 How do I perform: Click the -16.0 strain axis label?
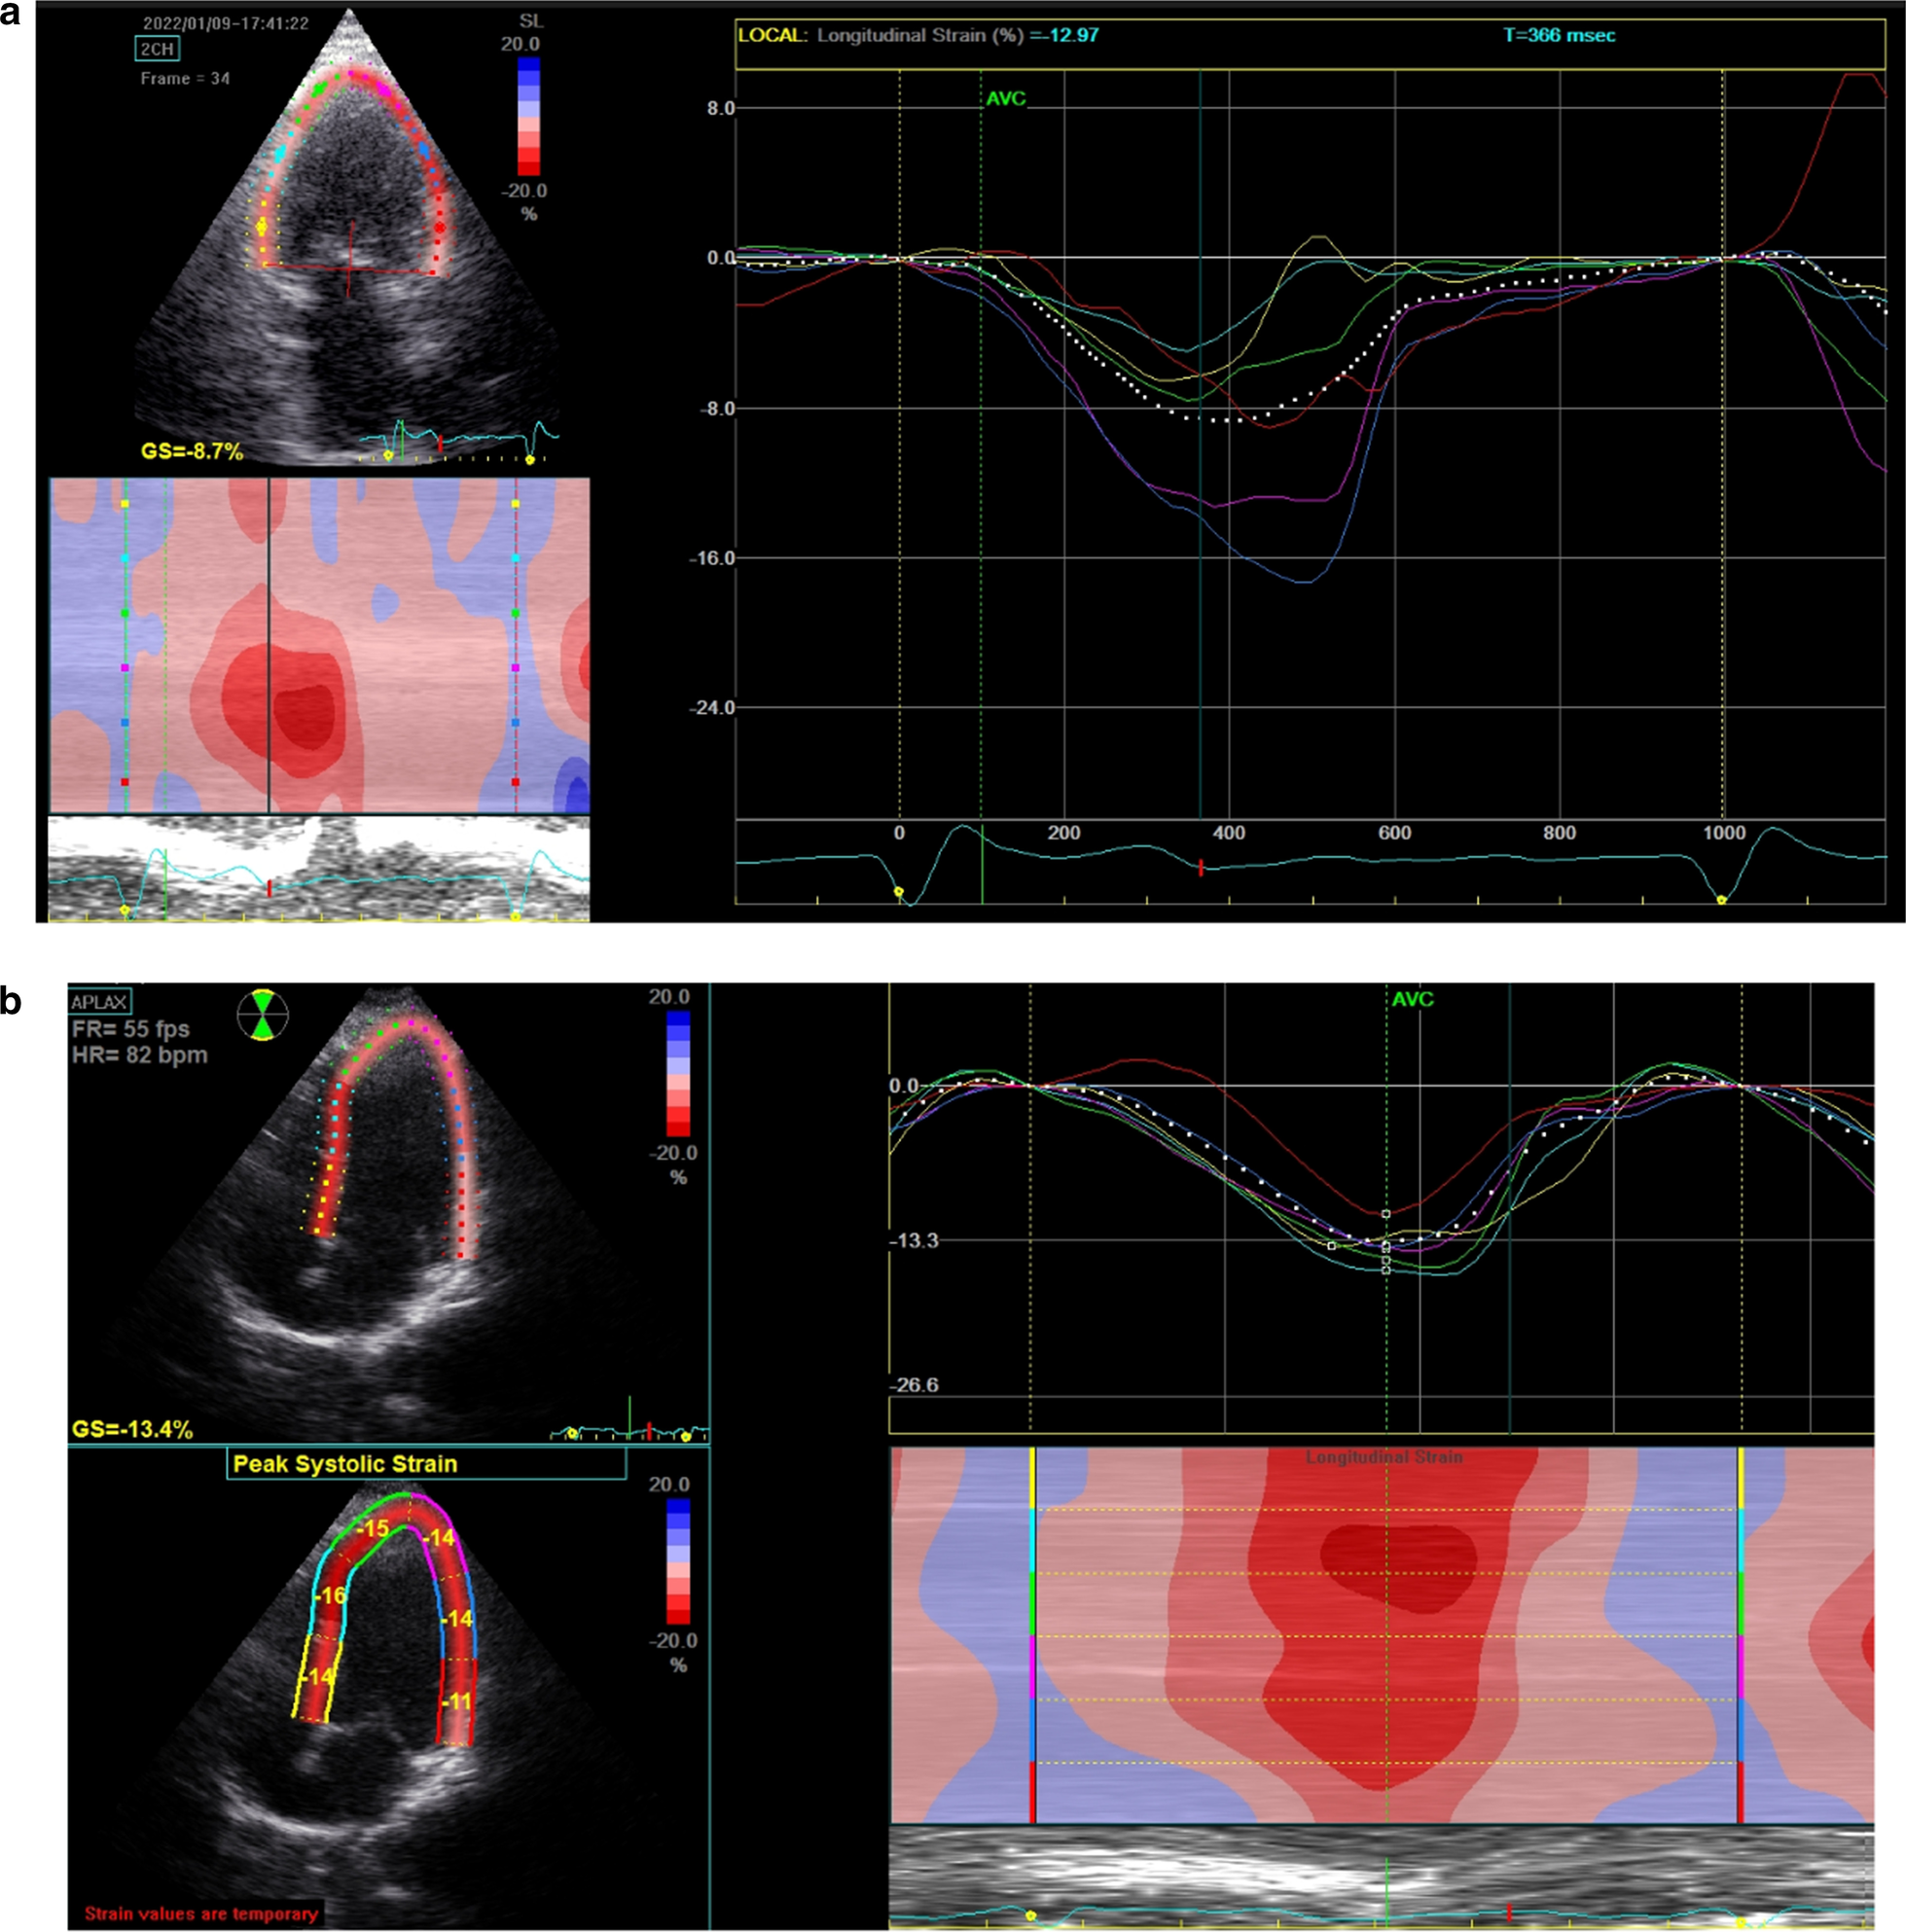tap(711, 558)
